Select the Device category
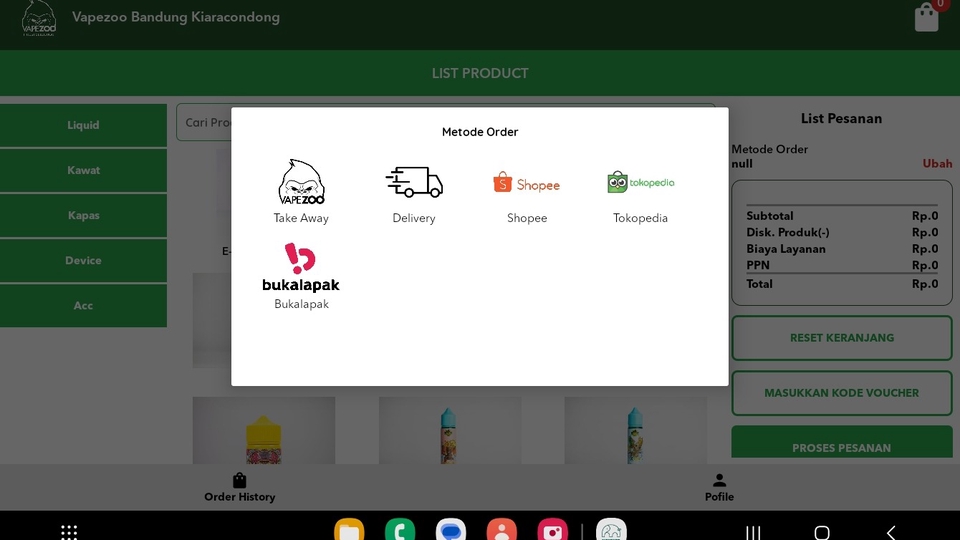 tap(83, 260)
